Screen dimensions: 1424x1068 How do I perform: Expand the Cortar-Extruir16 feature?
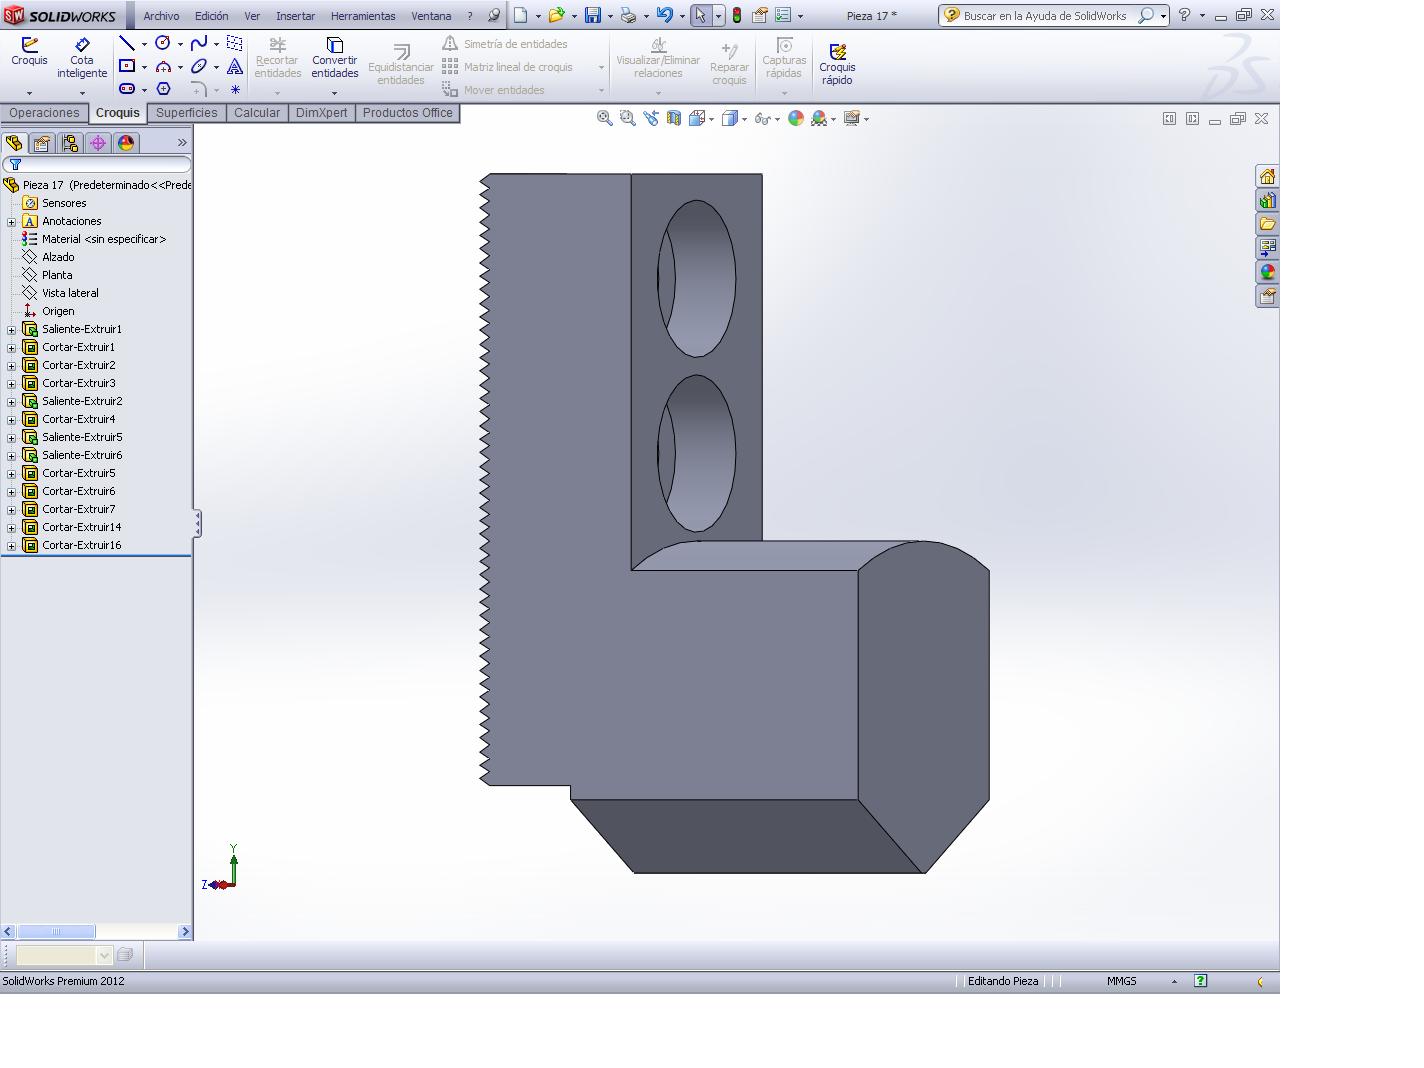click(11, 545)
